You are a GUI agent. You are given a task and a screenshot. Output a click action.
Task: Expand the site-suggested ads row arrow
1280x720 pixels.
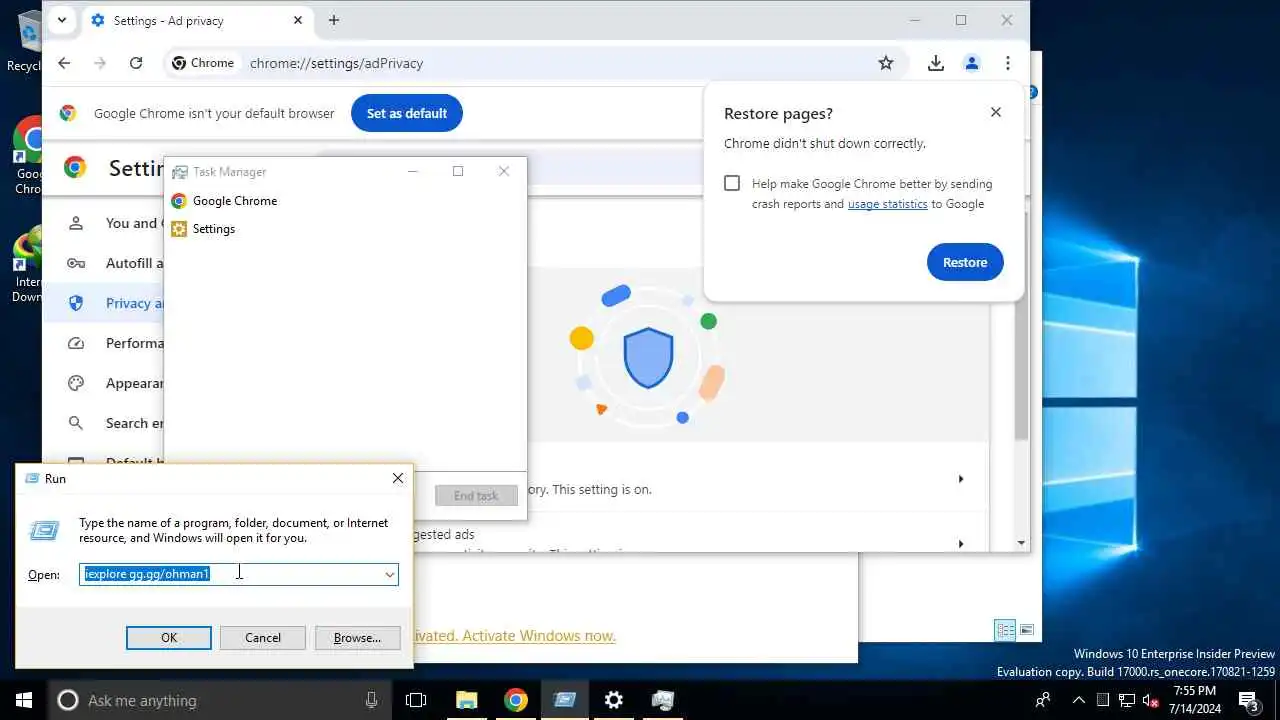click(961, 543)
